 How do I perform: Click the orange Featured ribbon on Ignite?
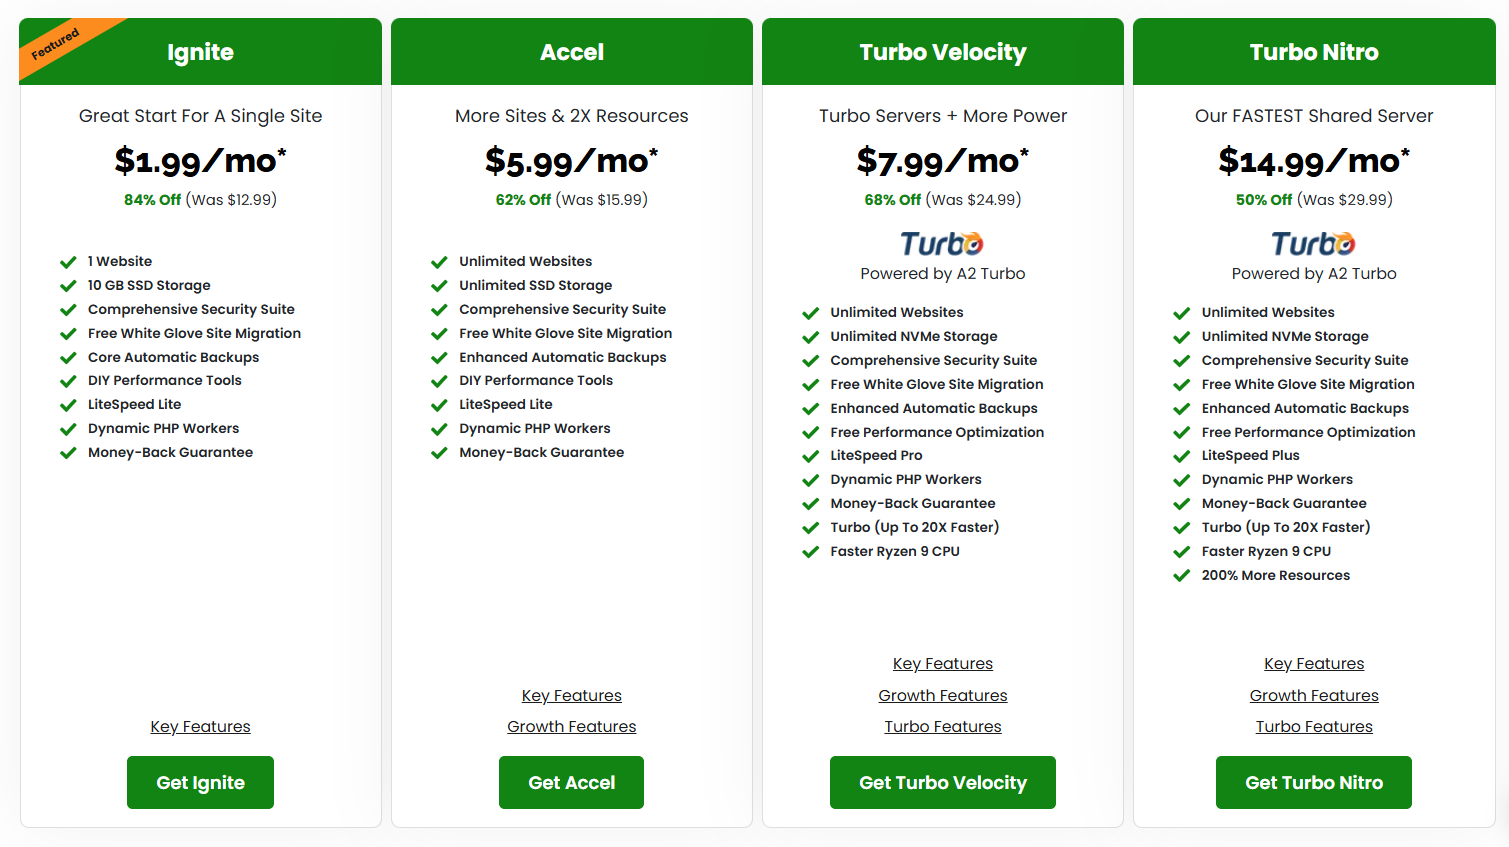click(x=60, y=45)
